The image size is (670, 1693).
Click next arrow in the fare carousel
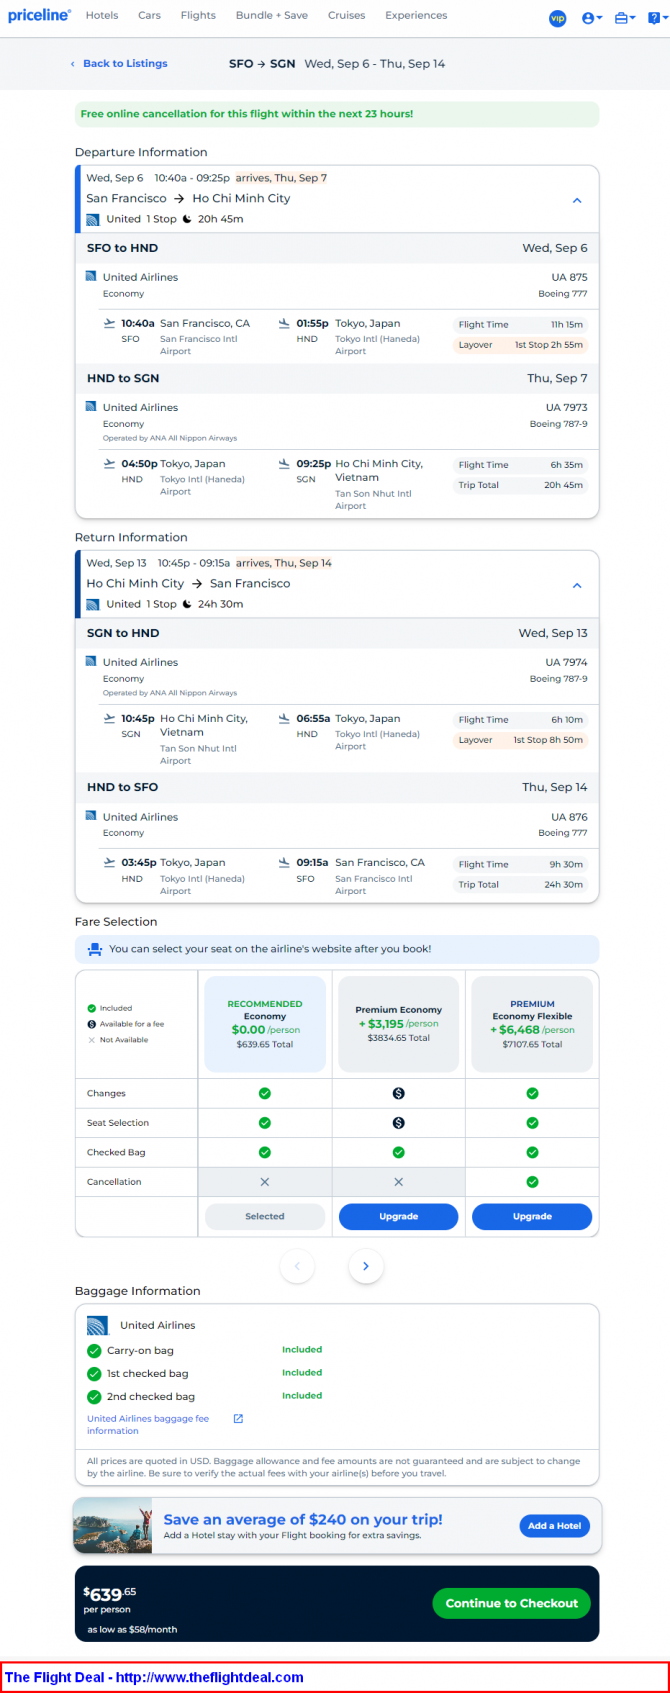366,1266
